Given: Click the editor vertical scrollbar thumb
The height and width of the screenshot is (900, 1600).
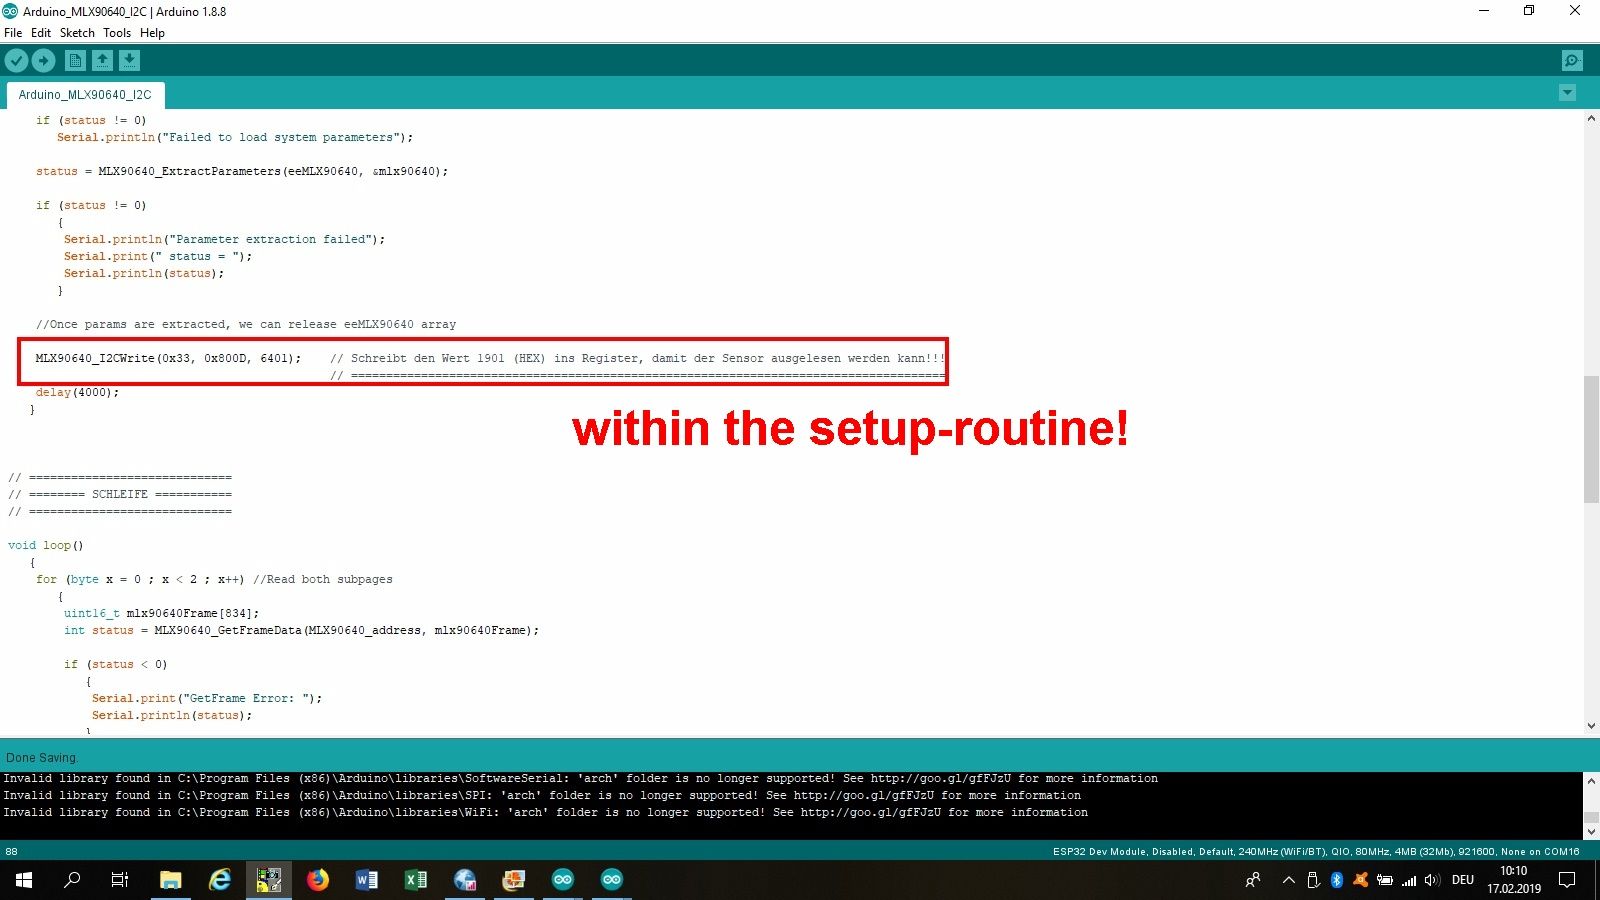Looking at the screenshot, I should [1591, 439].
